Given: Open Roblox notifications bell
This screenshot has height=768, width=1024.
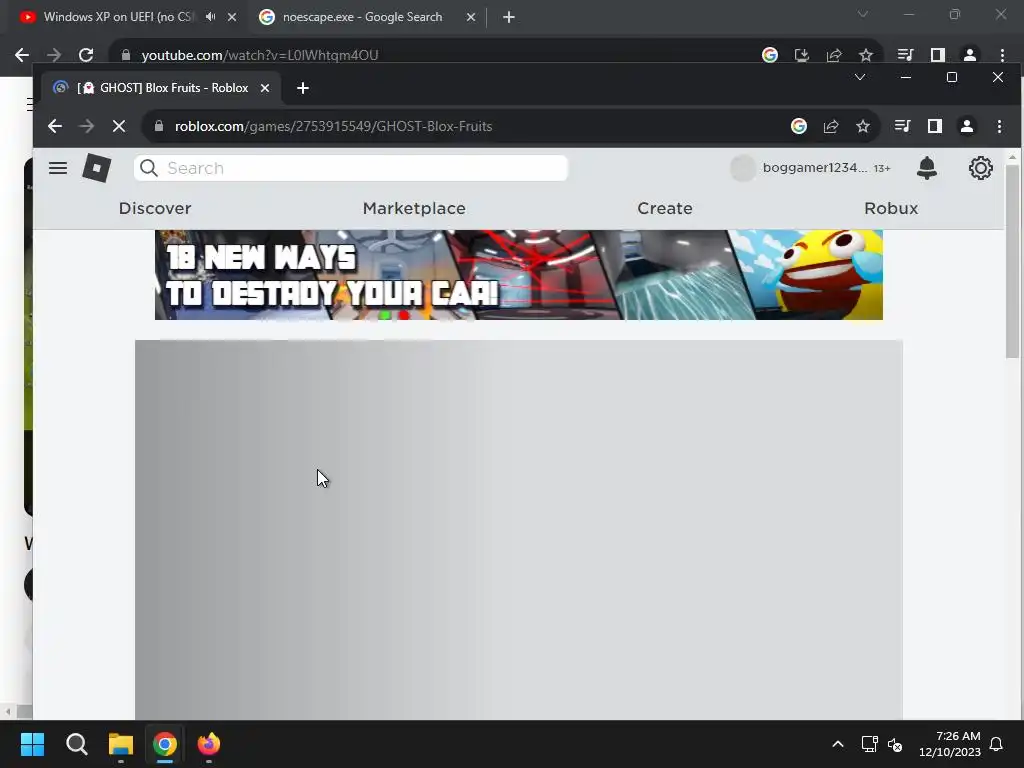Looking at the screenshot, I should click(x=927, y=168).
